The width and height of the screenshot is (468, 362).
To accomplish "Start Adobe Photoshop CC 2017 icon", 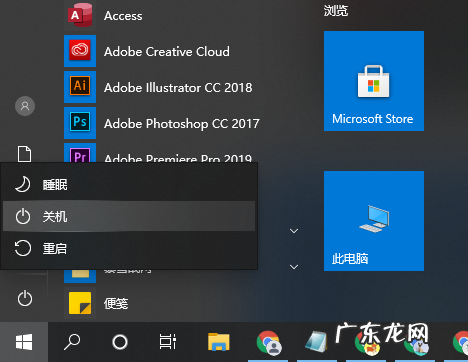I will tap(80, 123).
